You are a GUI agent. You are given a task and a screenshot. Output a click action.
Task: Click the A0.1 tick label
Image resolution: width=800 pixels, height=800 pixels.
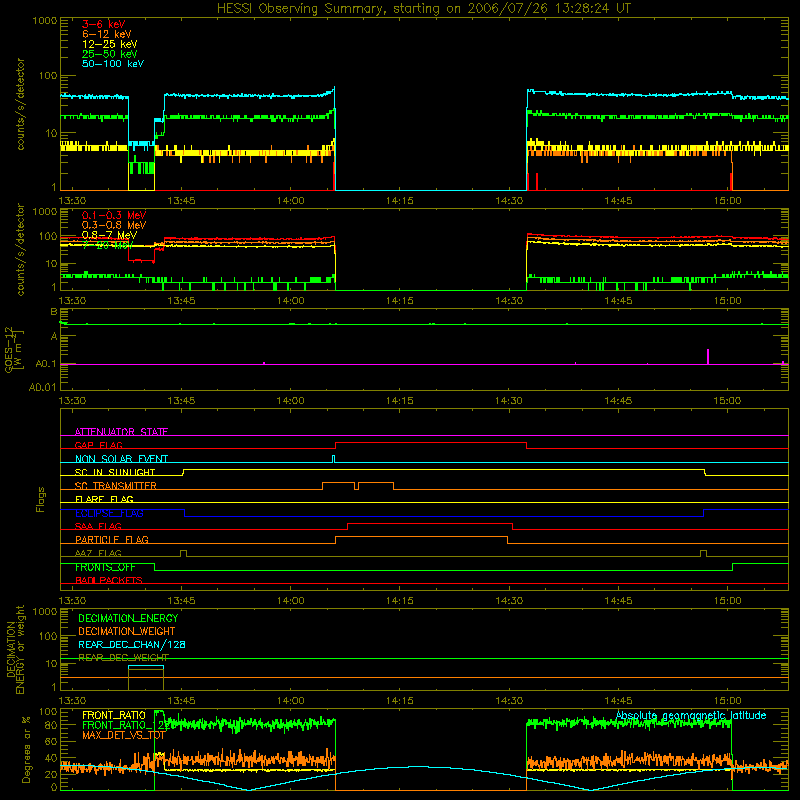point(46,364)
